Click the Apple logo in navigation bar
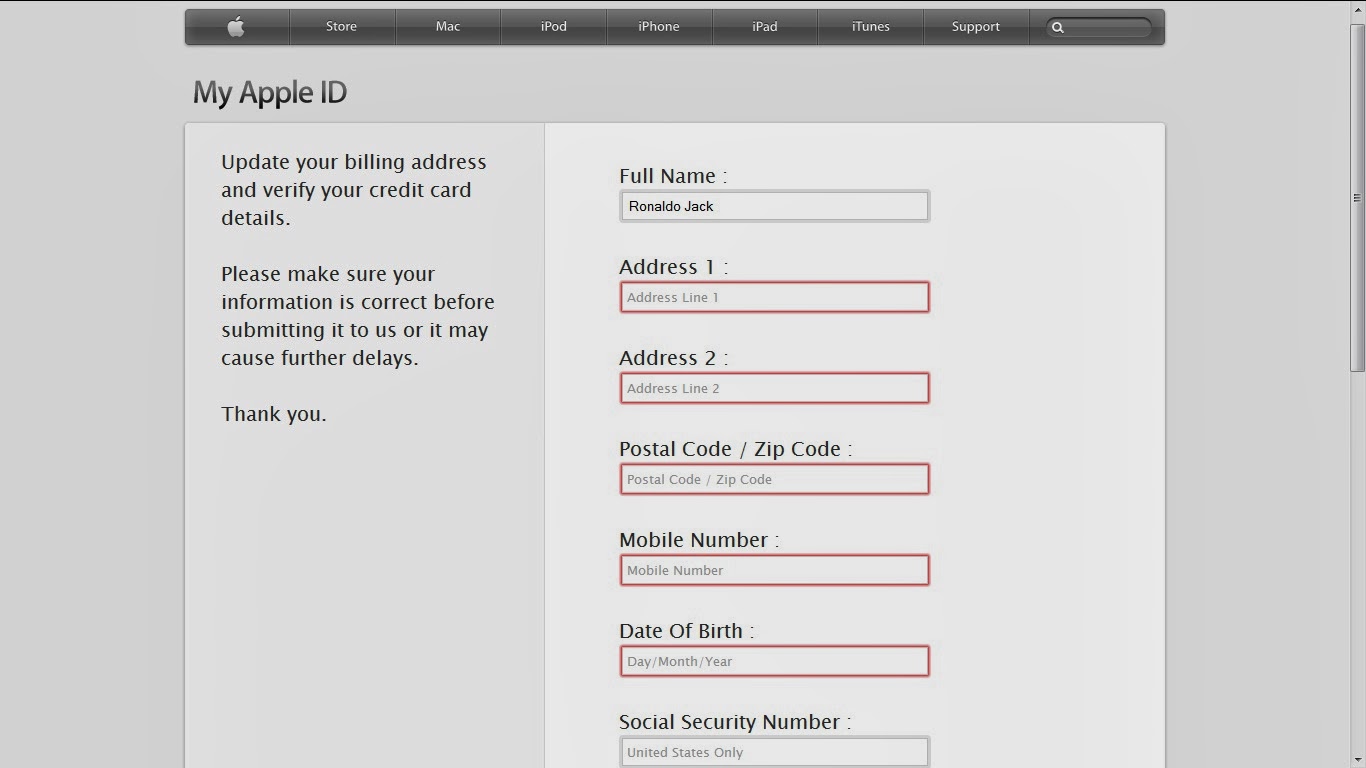1366x768 pixels. click(x=236, y=27)
